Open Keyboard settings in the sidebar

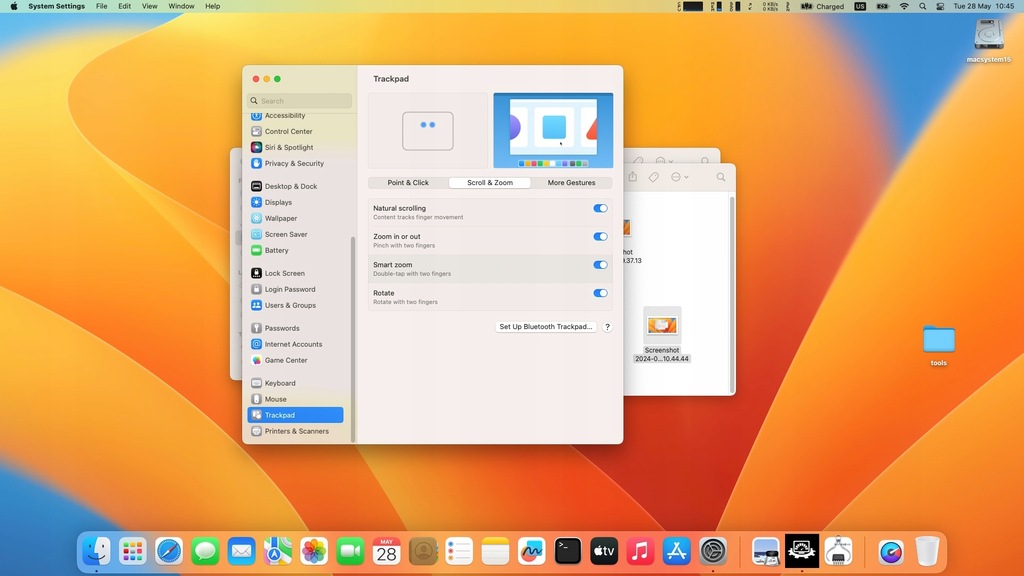click(279, 383)
